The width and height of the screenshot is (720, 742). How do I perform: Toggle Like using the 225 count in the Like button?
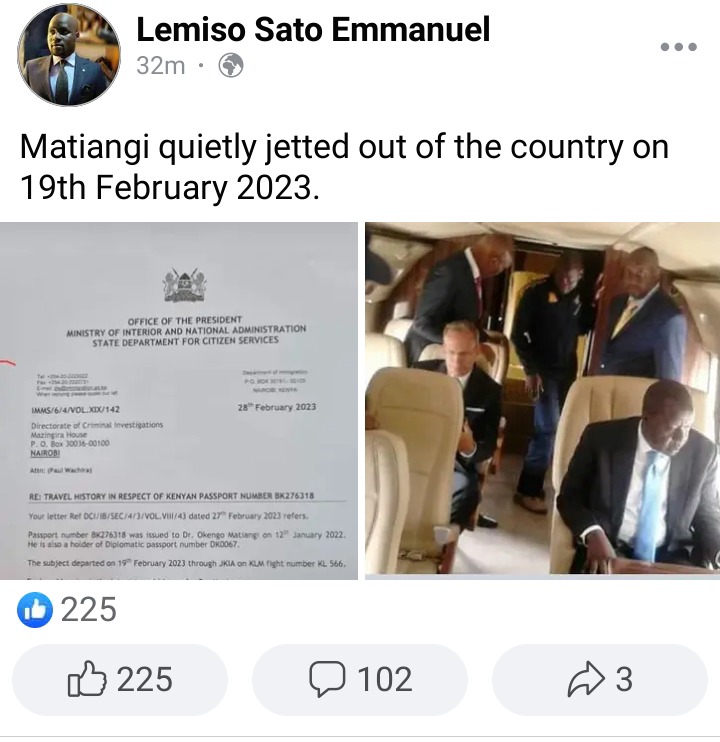click(x=144, y=680)
